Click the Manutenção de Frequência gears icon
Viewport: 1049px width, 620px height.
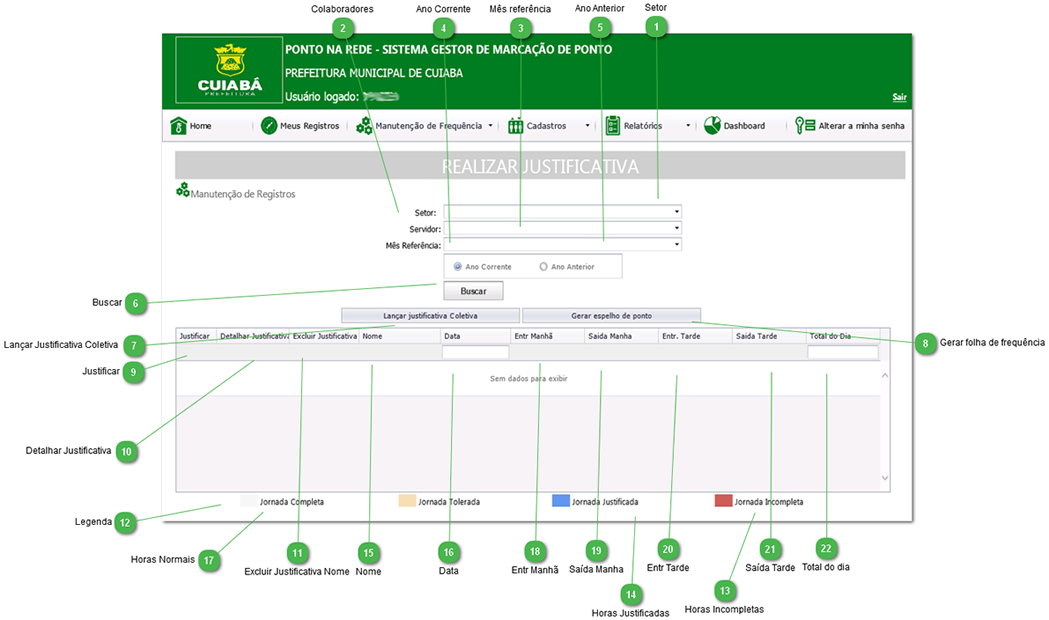point(364,126)
